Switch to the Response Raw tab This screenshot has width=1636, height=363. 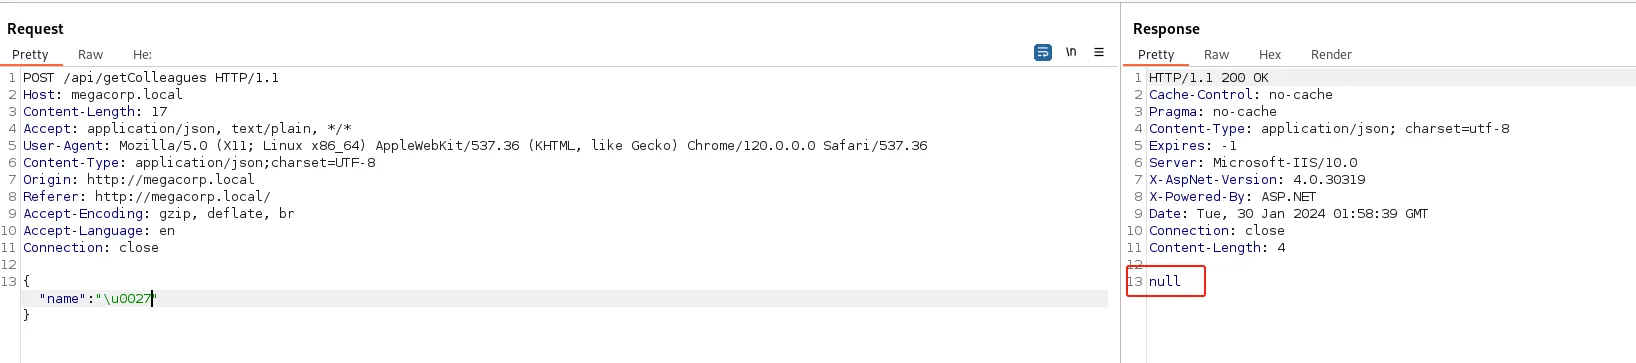tap(1216, 55)
